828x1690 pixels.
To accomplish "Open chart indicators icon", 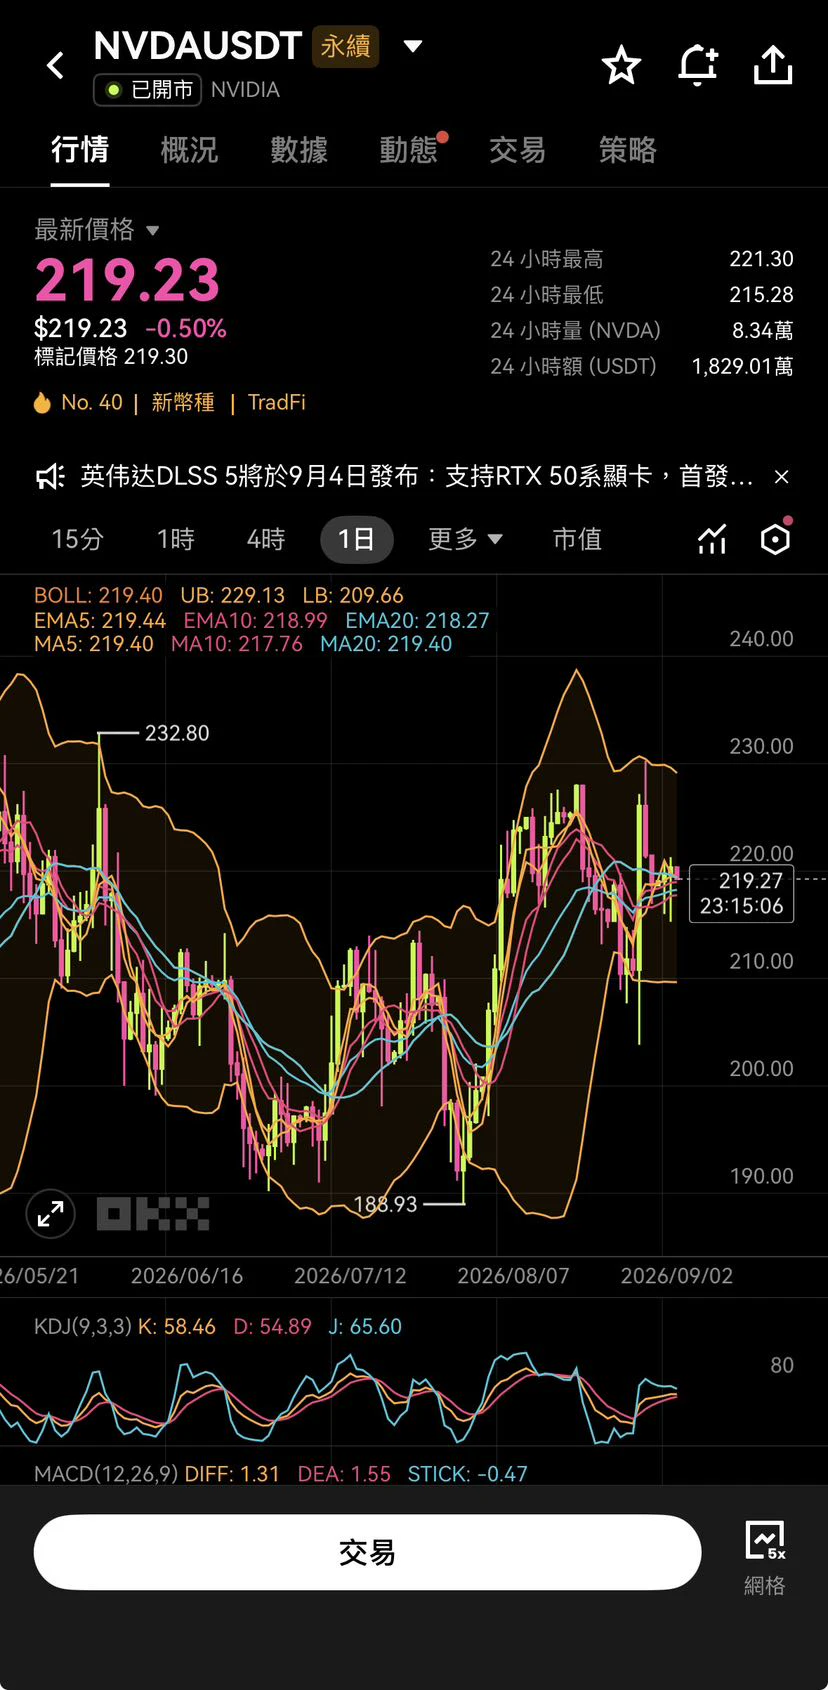I will 712,539.
